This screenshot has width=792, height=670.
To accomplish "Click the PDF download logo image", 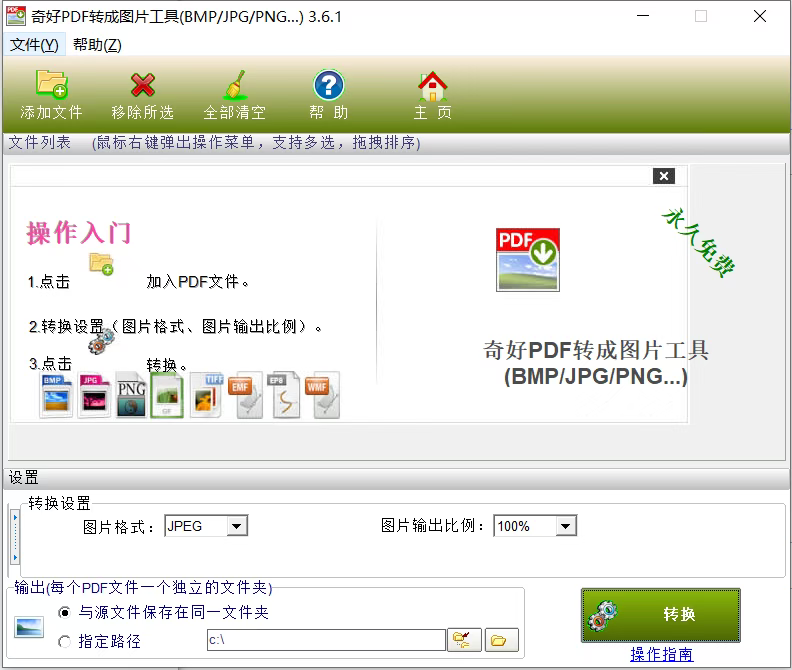I will tap(528, 260).
